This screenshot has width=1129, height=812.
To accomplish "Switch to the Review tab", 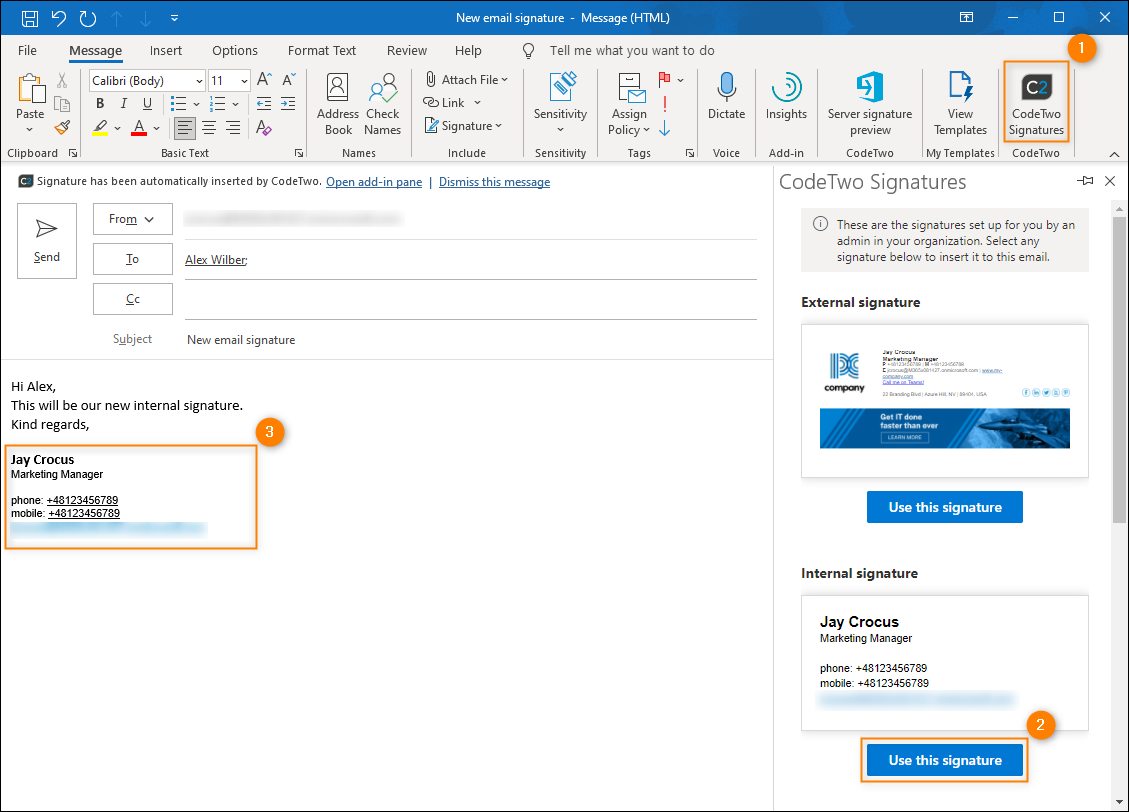I will (x=407, y=50).
